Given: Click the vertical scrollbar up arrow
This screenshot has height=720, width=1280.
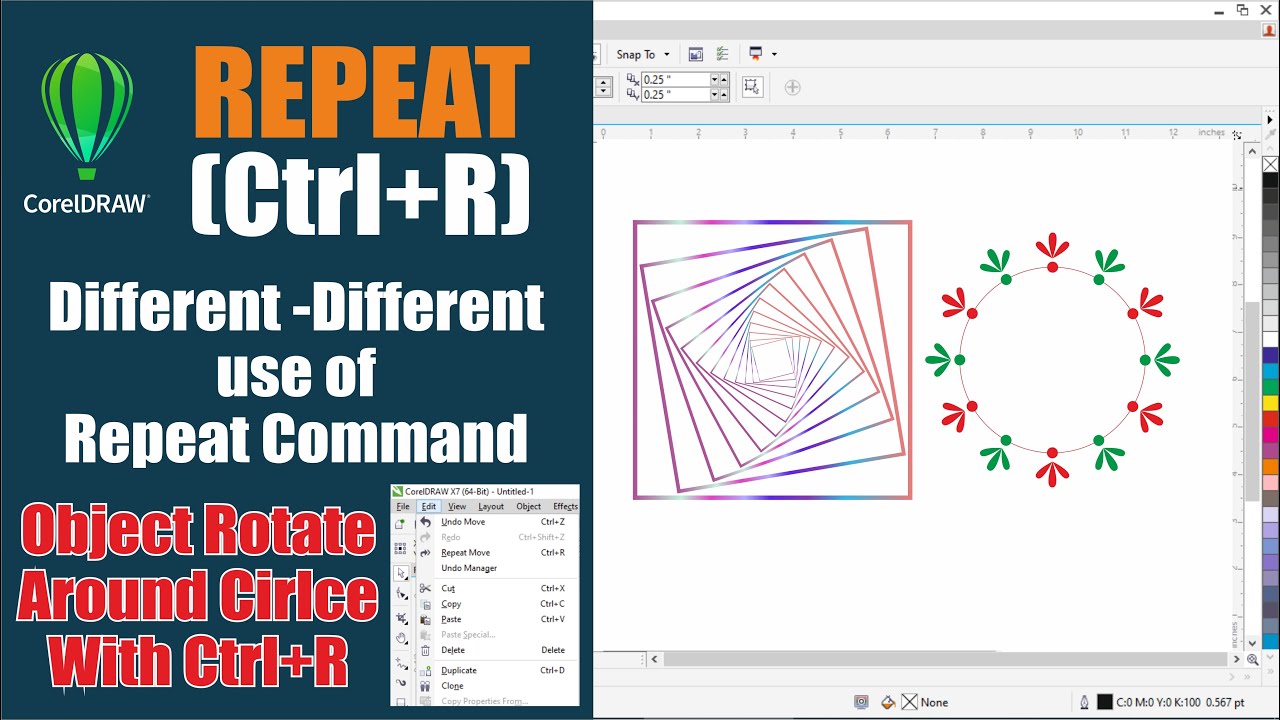Looking at the screenshot, I should click(1251, 150).
